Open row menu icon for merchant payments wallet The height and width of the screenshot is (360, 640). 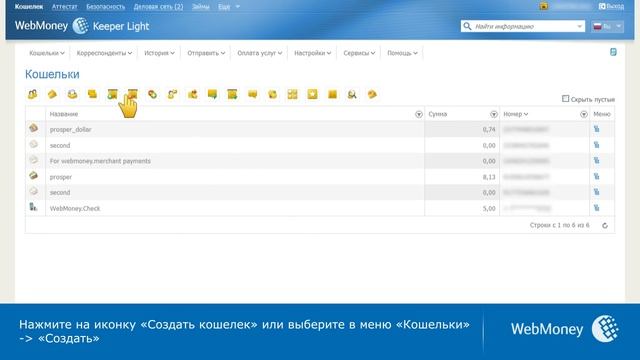pos(597,161)
